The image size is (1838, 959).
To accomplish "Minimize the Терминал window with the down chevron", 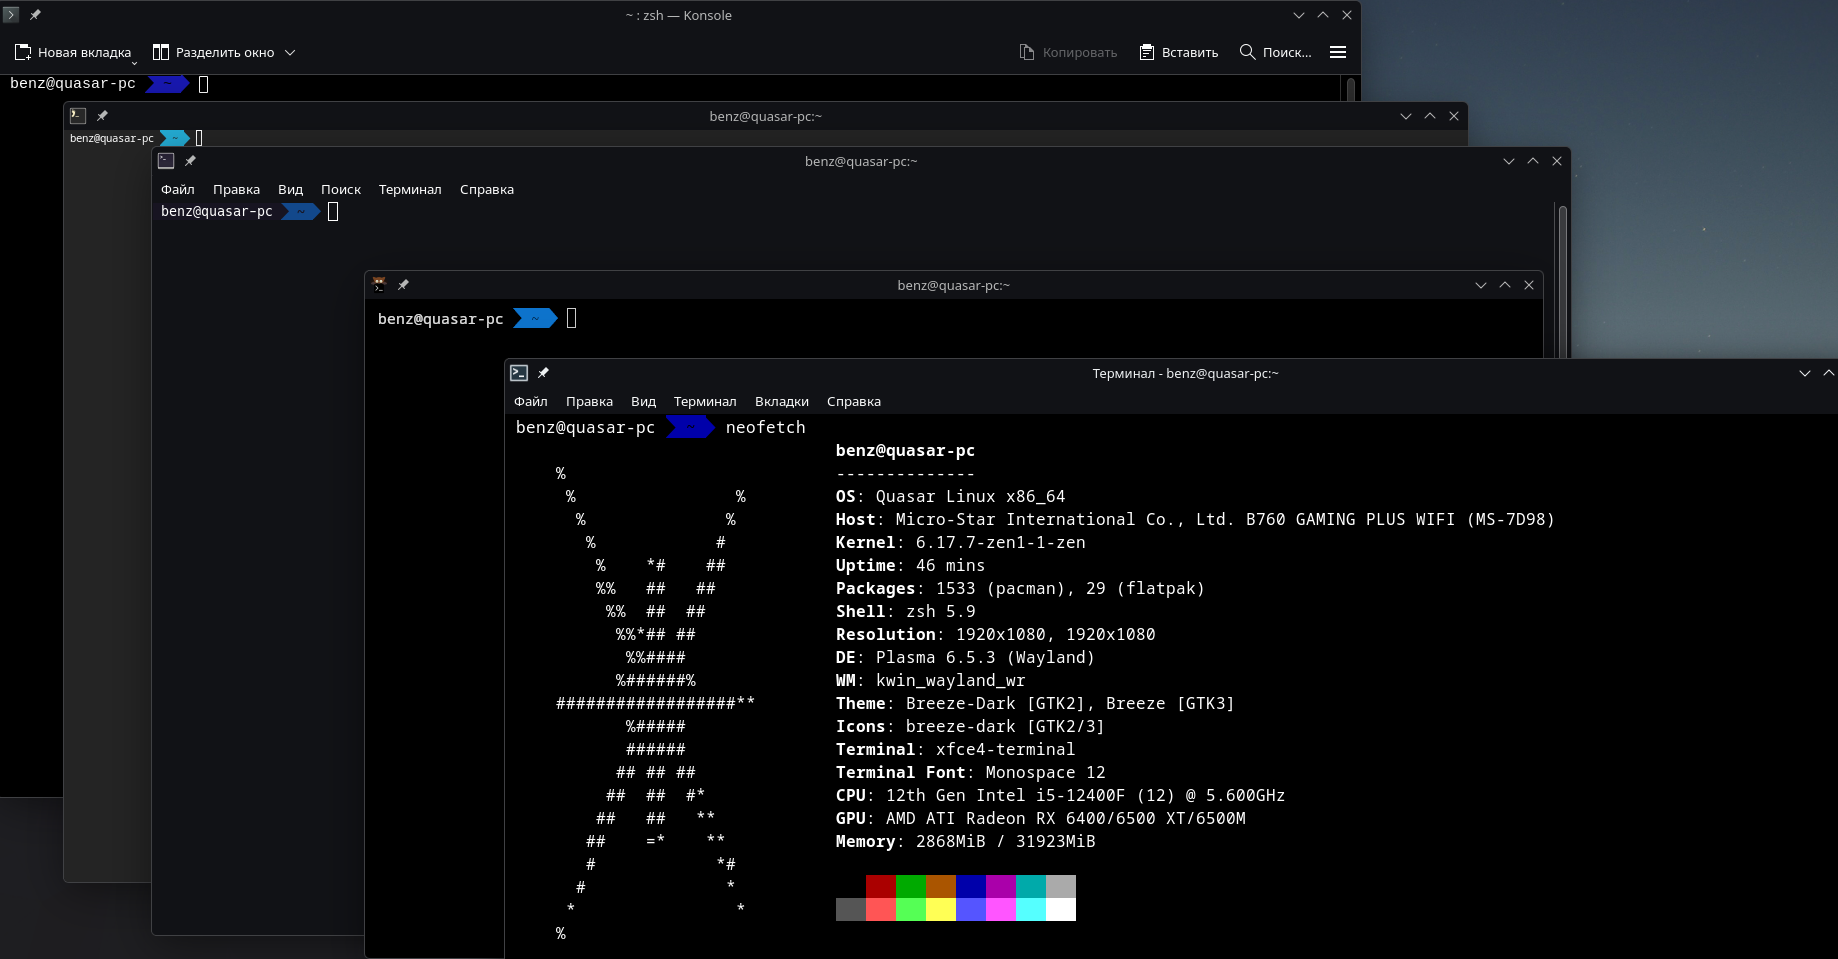I will (1804, 373).
